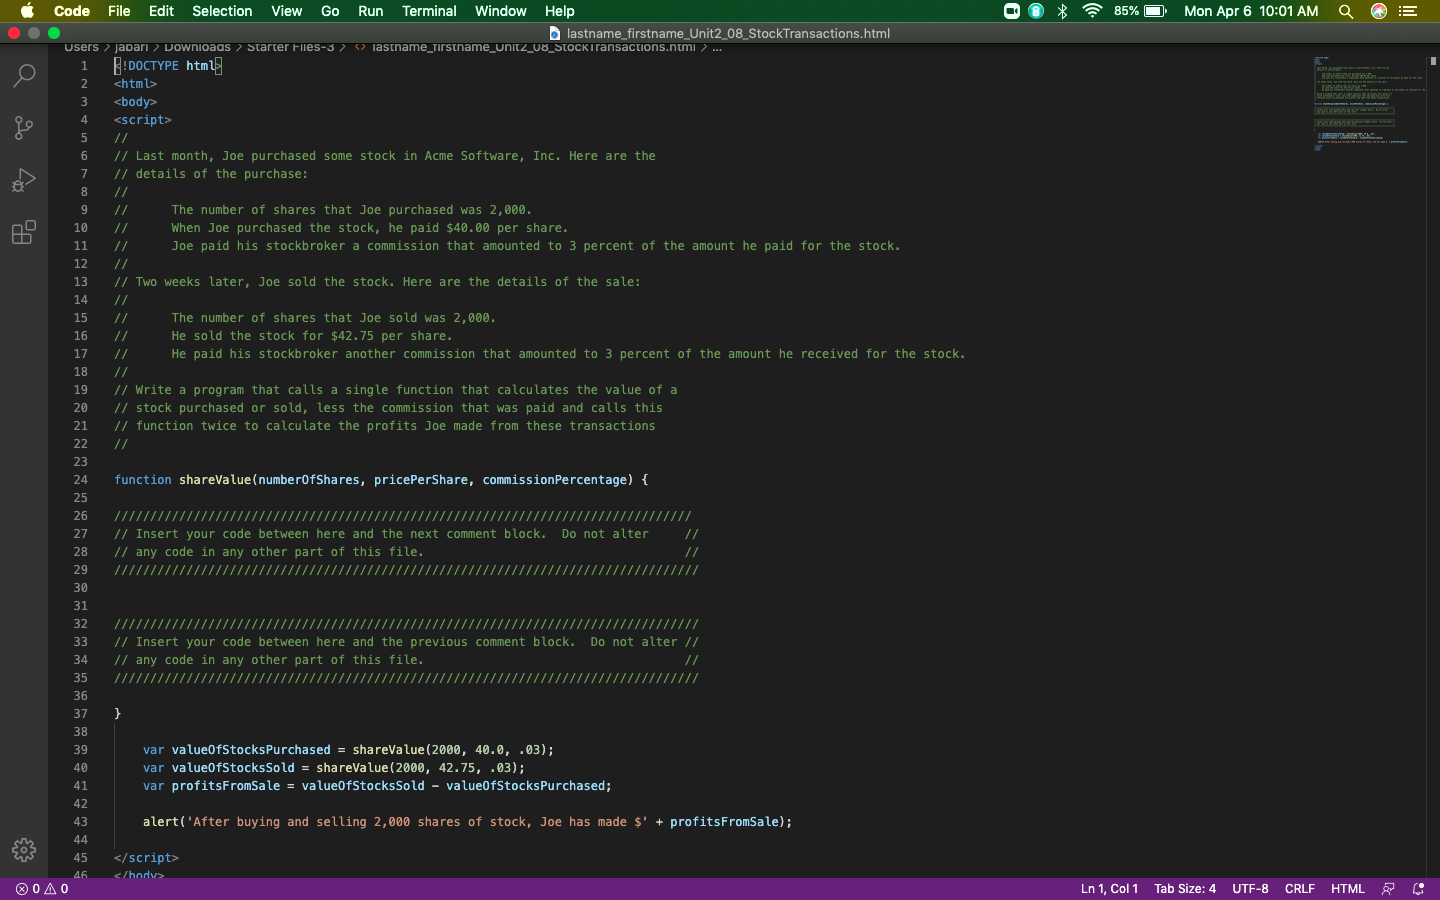This screenshot has width=1440, height=900.
Task: Open the Source Control view
Action: coord(24,128)
